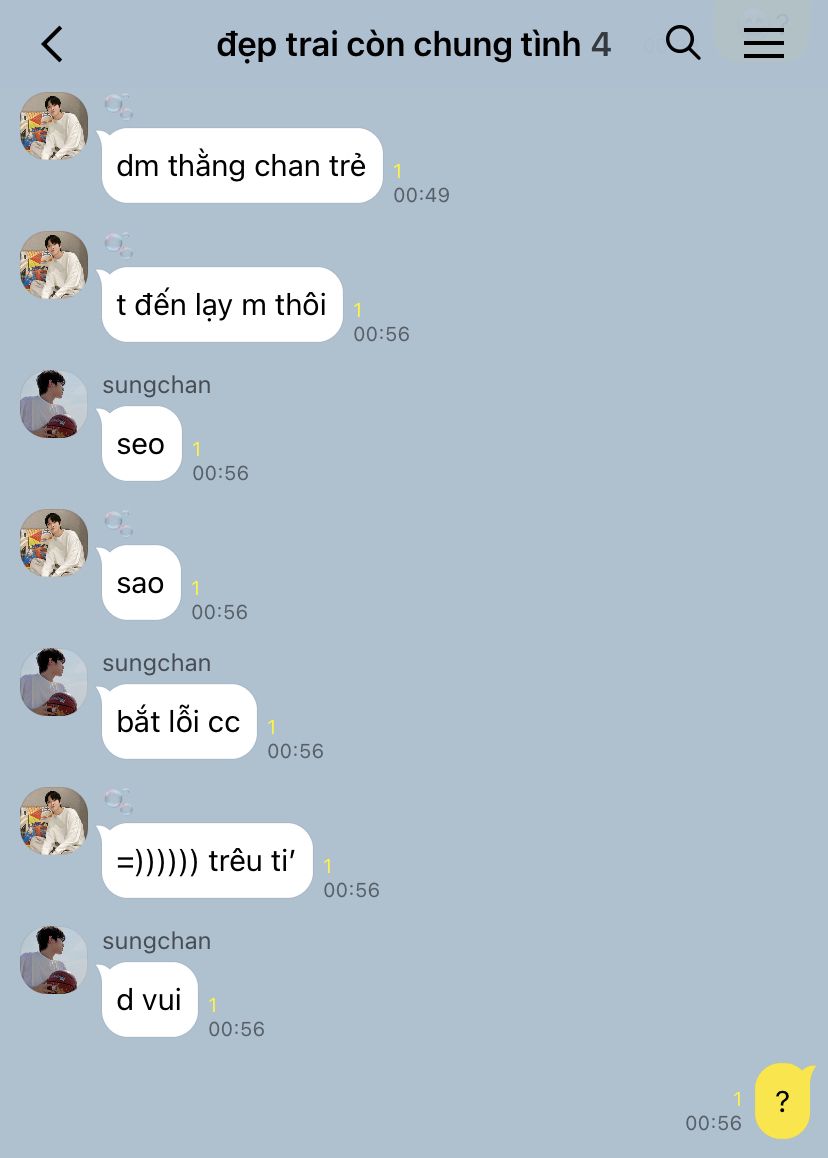The width and height of the screenshot is (828, 1158).
Task: Open the hamburger menu in chat header
Action: click(764, 43)
